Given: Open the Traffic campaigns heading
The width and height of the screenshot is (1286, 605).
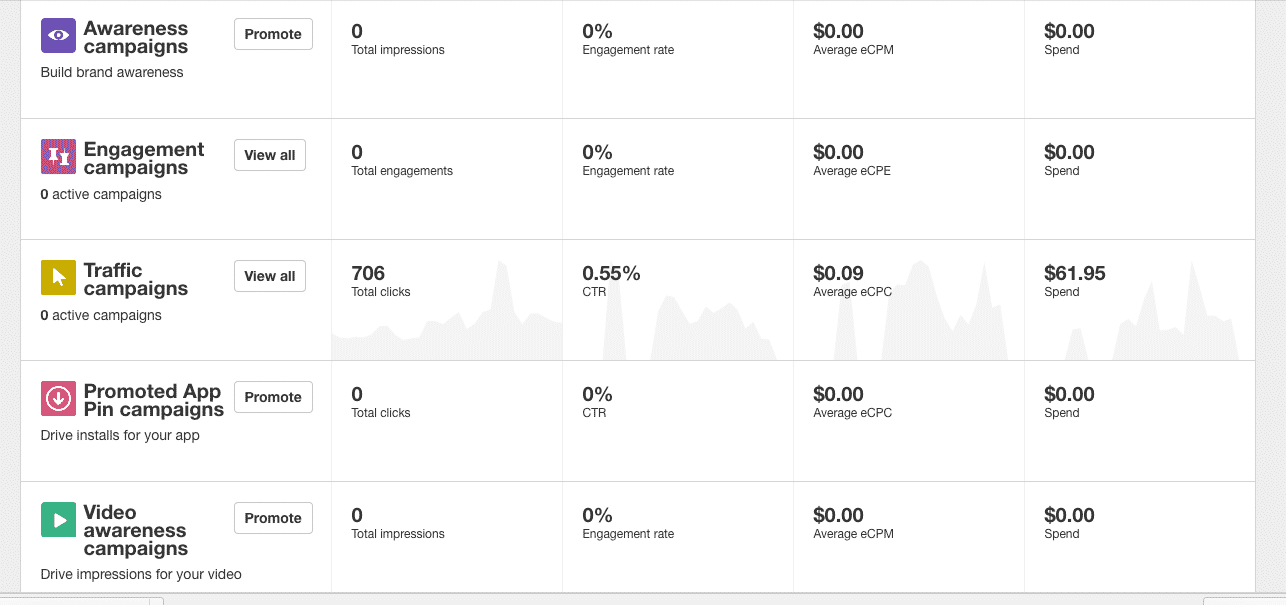Looking at the screenshot, I should tap(135, 279).
